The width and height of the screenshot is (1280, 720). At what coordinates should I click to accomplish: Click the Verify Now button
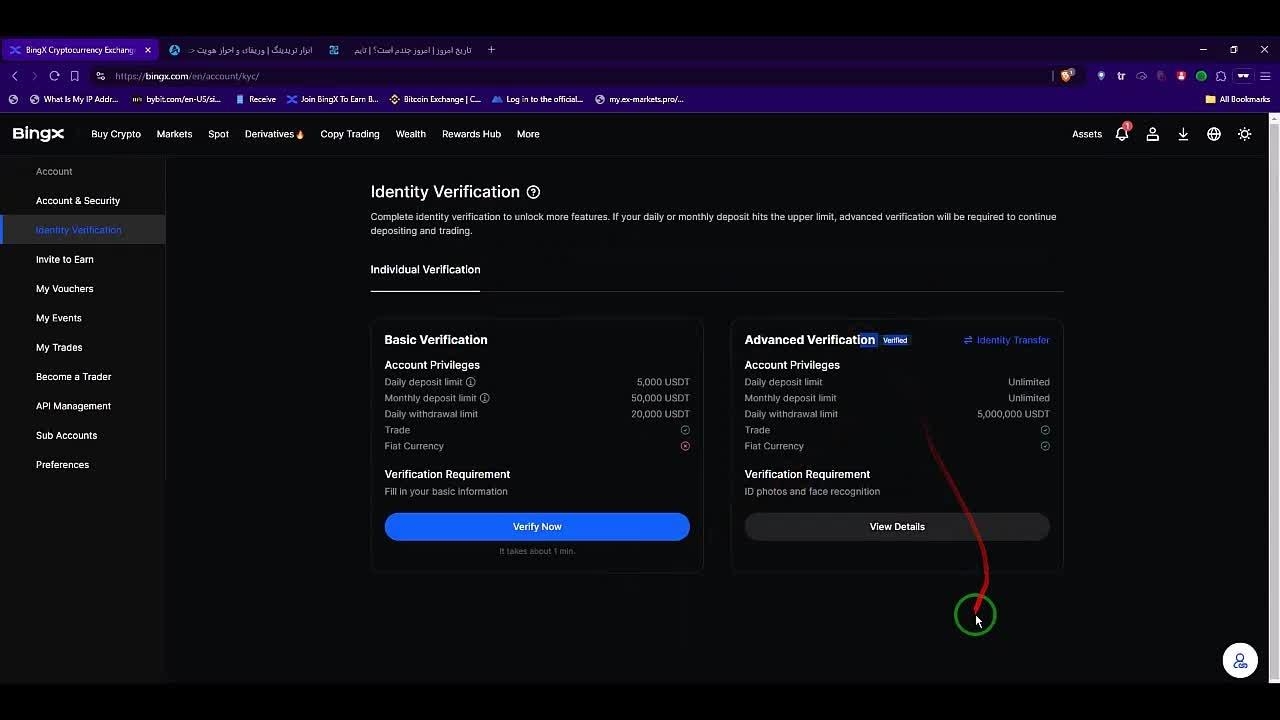(x=537, y=527)
